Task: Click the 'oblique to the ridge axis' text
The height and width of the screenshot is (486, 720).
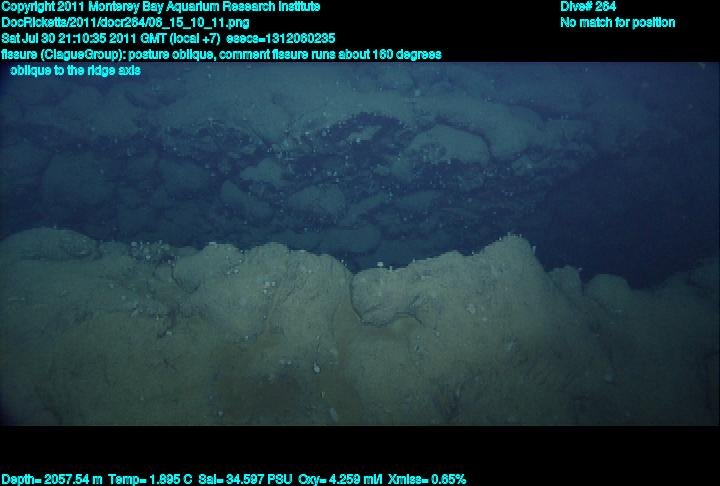Action: click(x=75, y=71)
